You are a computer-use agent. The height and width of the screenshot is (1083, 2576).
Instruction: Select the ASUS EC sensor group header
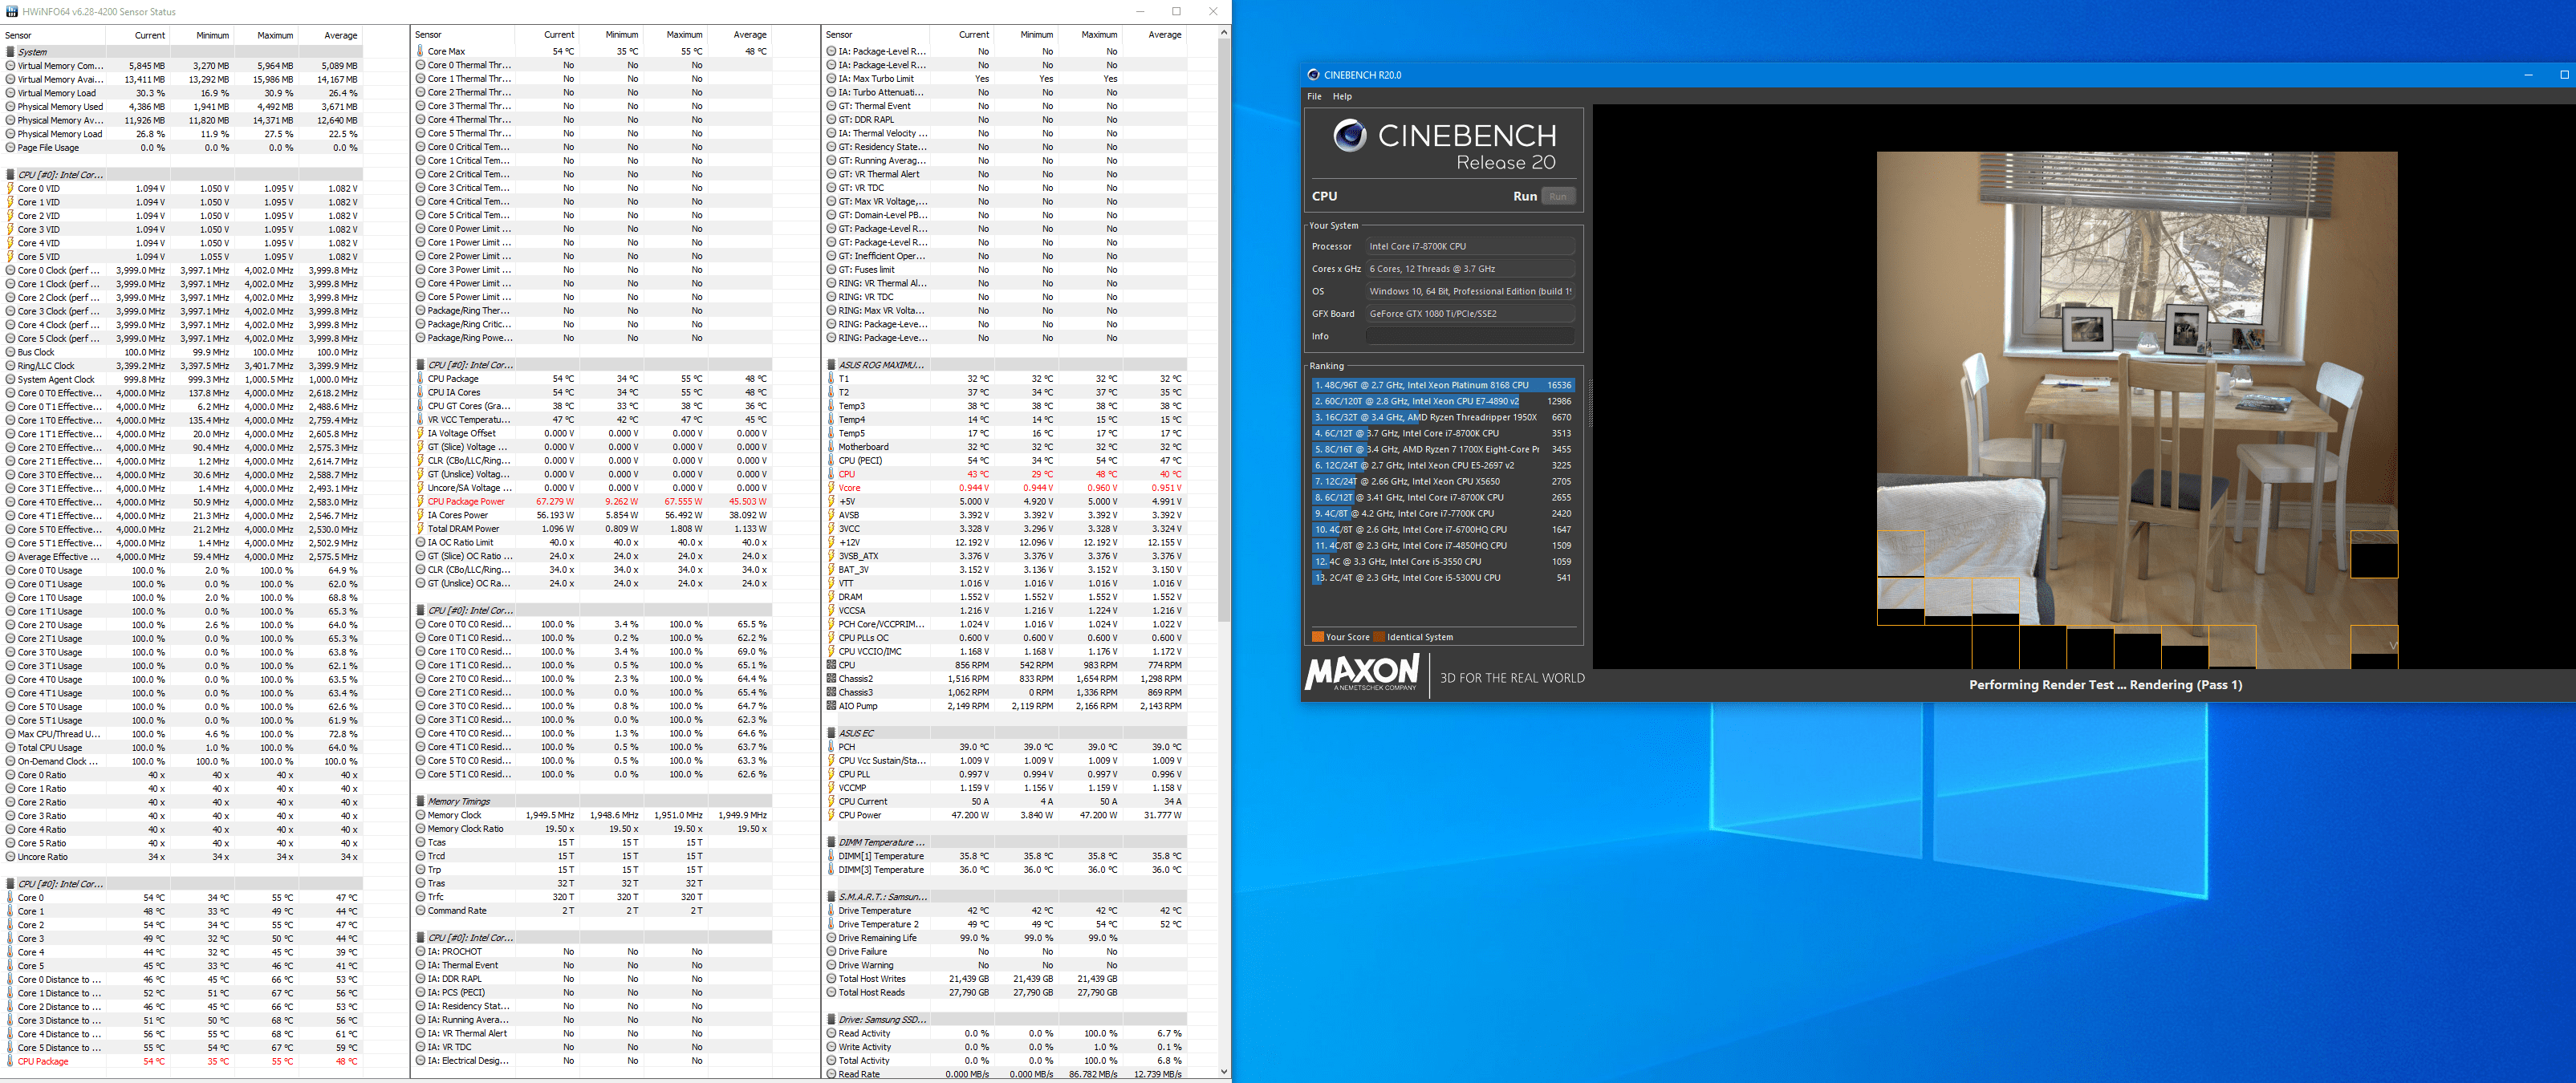pos(1006,733)
